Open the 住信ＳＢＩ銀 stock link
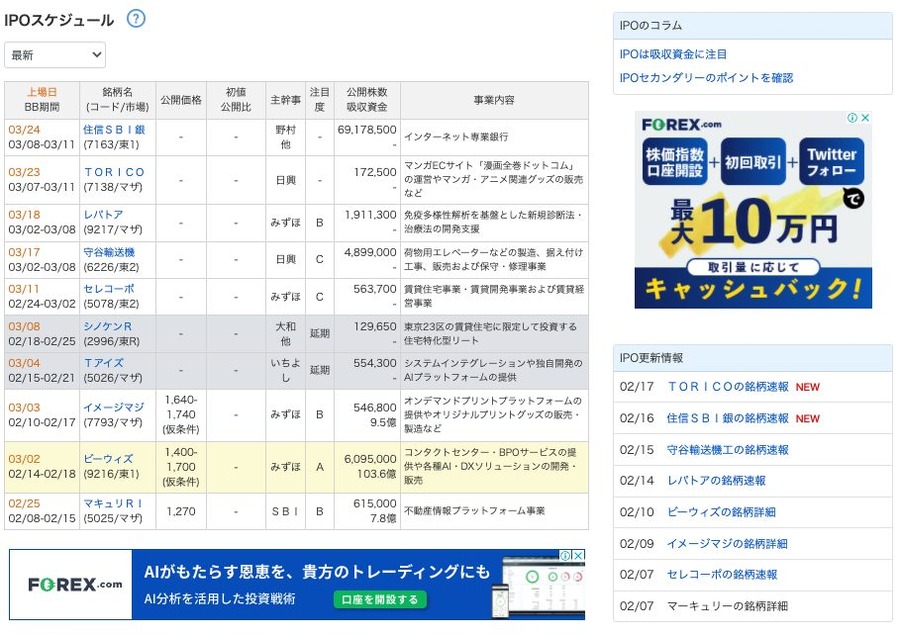This screenshot has height=636, width=900. coord(114,130)
